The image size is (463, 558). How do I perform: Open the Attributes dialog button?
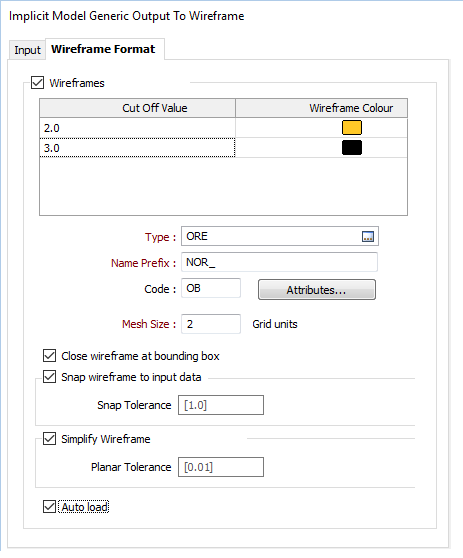click(x=317, y=290)
